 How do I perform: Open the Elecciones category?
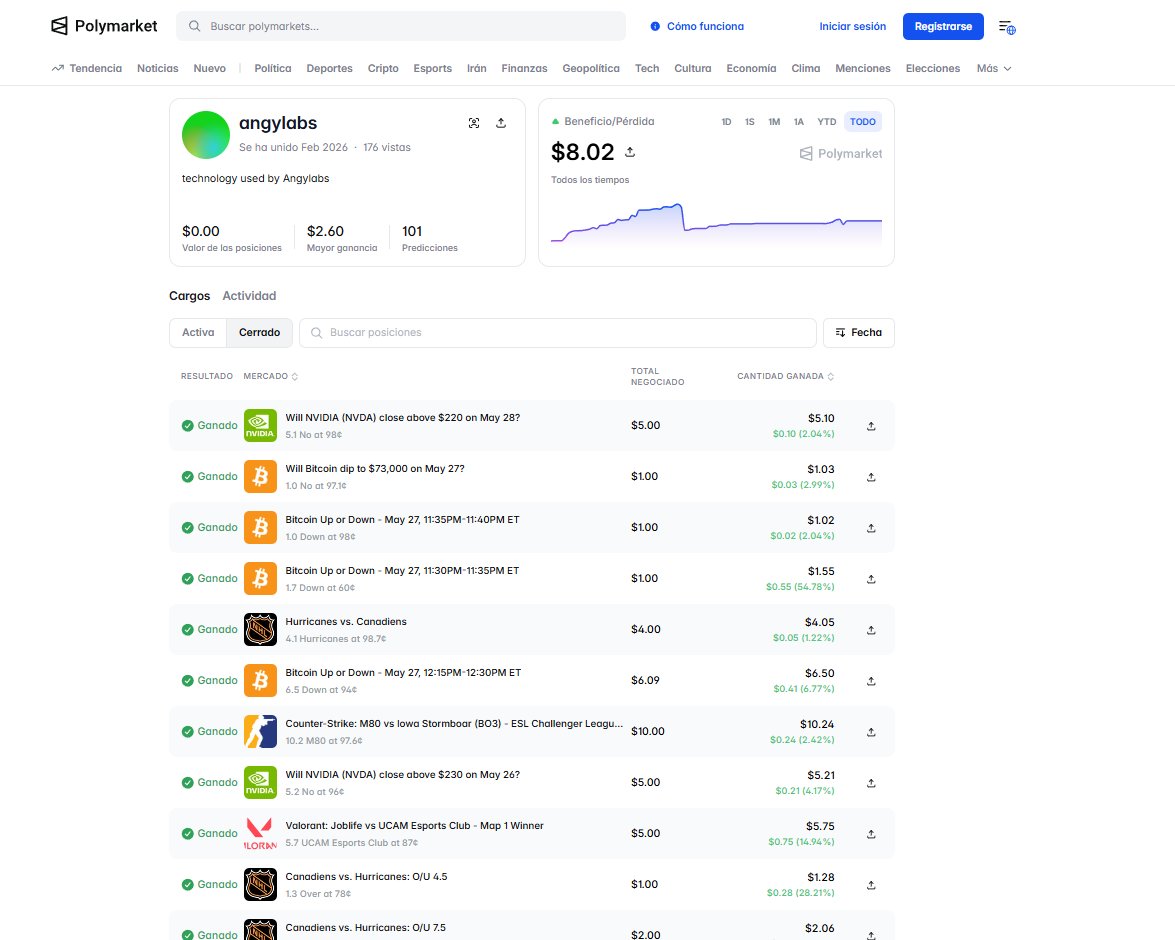tap(932, 68)
